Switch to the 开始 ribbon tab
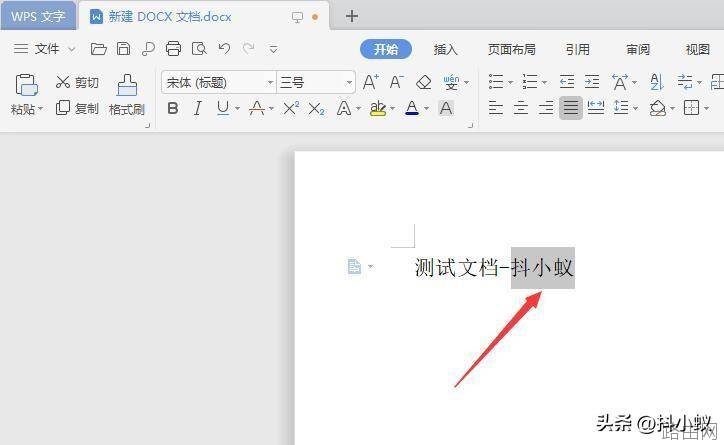This screenshot has height=445, width=724. click(386, 49)
